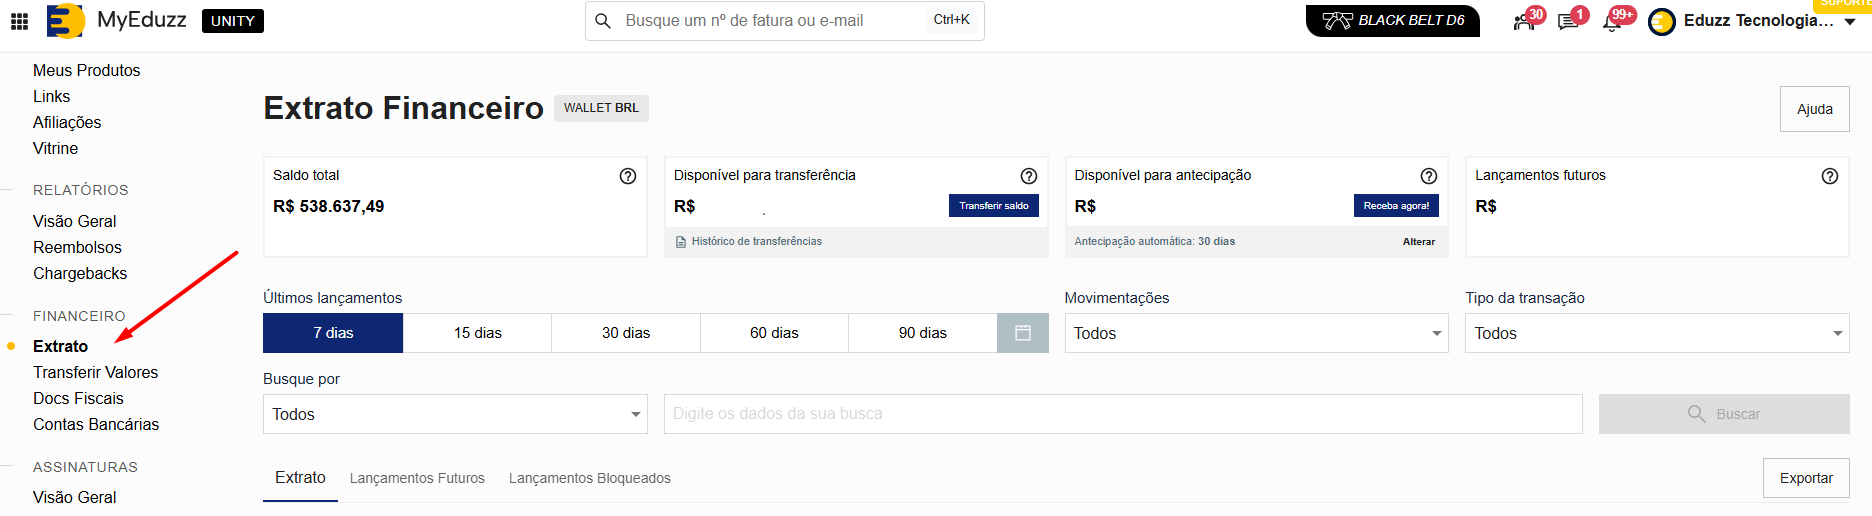The height and width of the screenshot is (516, 1872).
Task: Switch to Lançamentos Futuros tab
Action: 417,478
